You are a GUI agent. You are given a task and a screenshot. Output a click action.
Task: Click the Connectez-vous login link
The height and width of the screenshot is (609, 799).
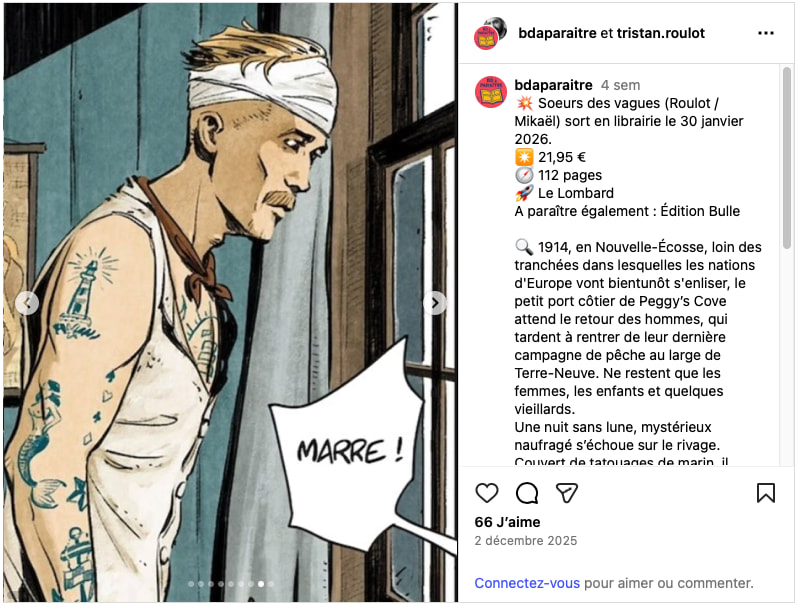pos(527,583)
